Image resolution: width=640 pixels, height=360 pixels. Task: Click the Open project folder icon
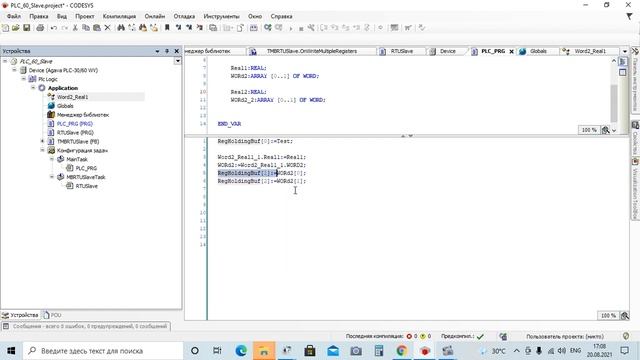(x=16, y=28)
